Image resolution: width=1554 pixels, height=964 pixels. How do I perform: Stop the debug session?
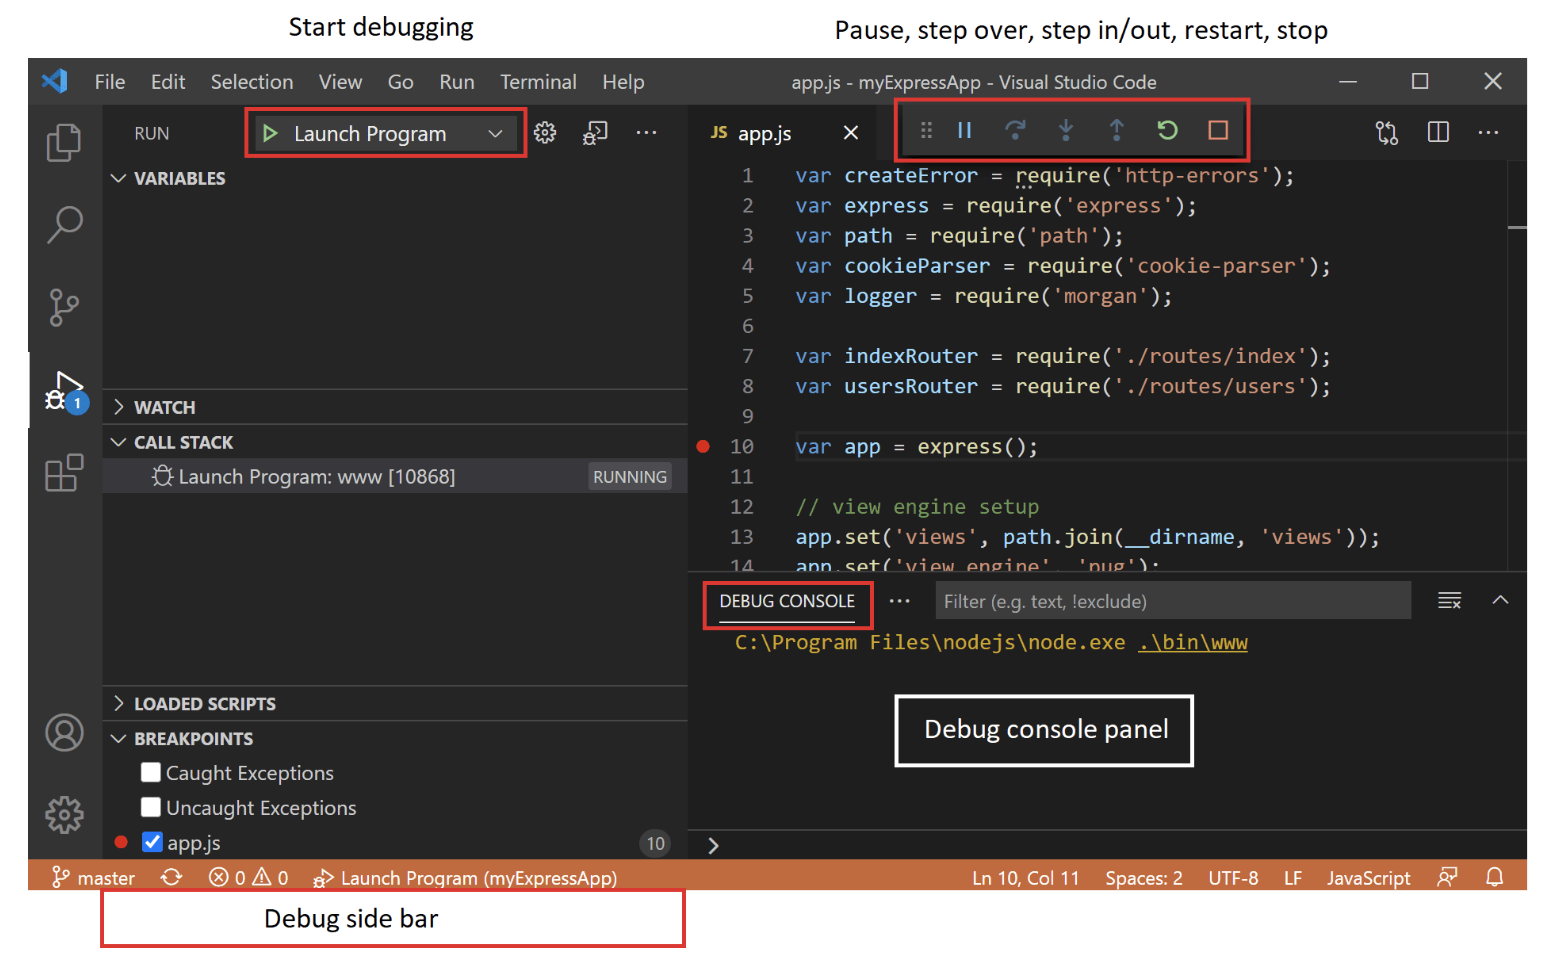(x=1218, y=130)
